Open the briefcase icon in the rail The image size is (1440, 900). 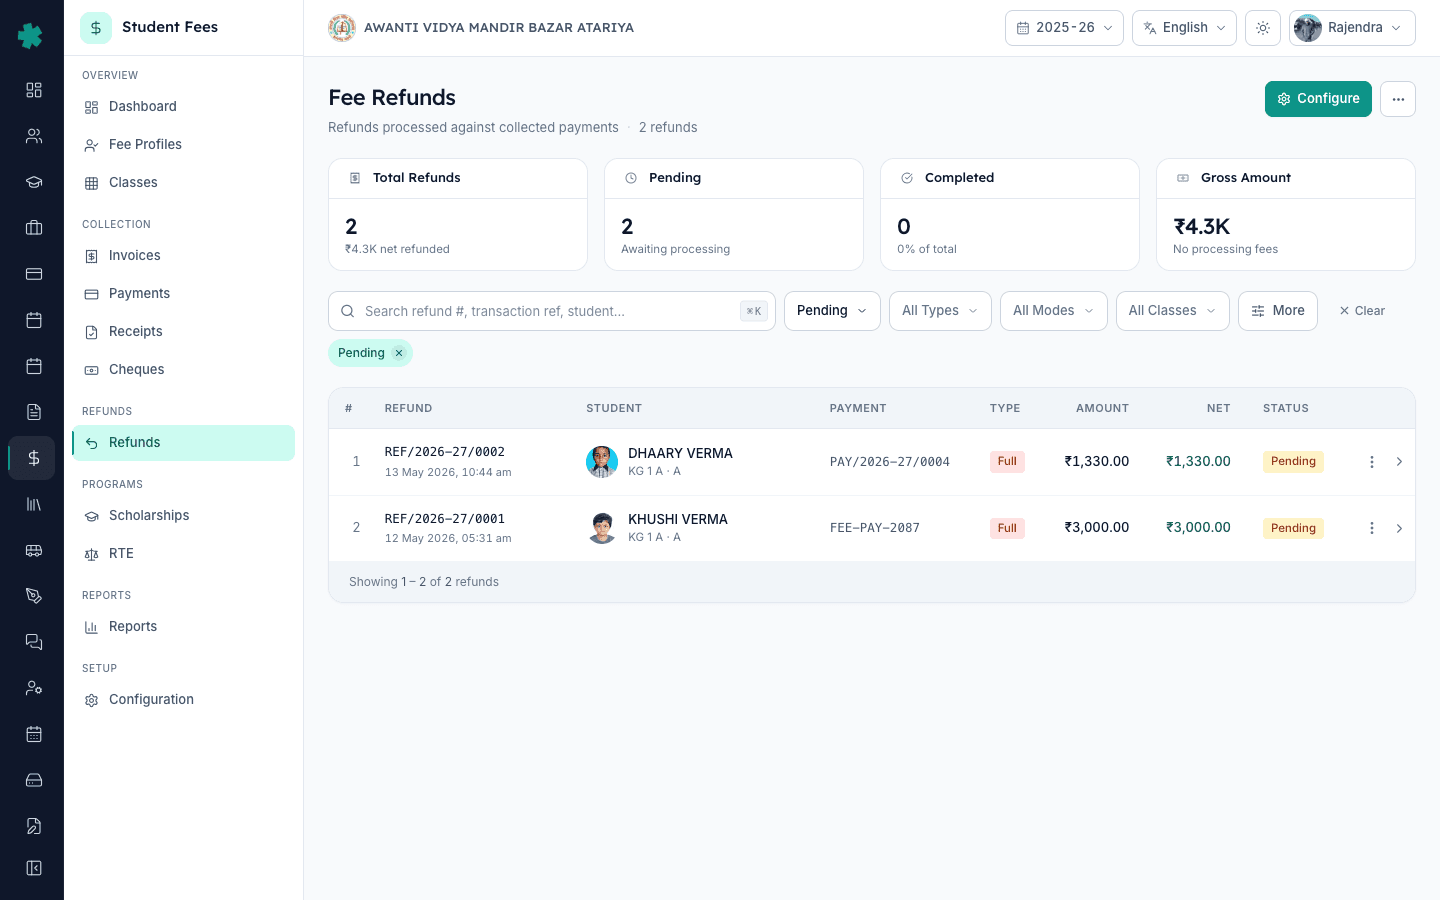click(34, 228)
